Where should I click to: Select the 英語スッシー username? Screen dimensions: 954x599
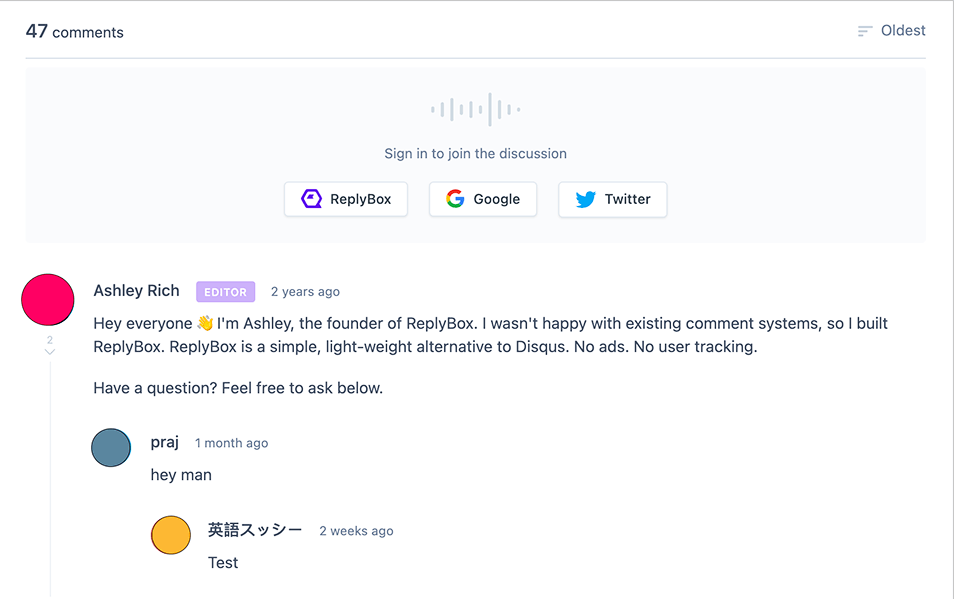point(255,530)
